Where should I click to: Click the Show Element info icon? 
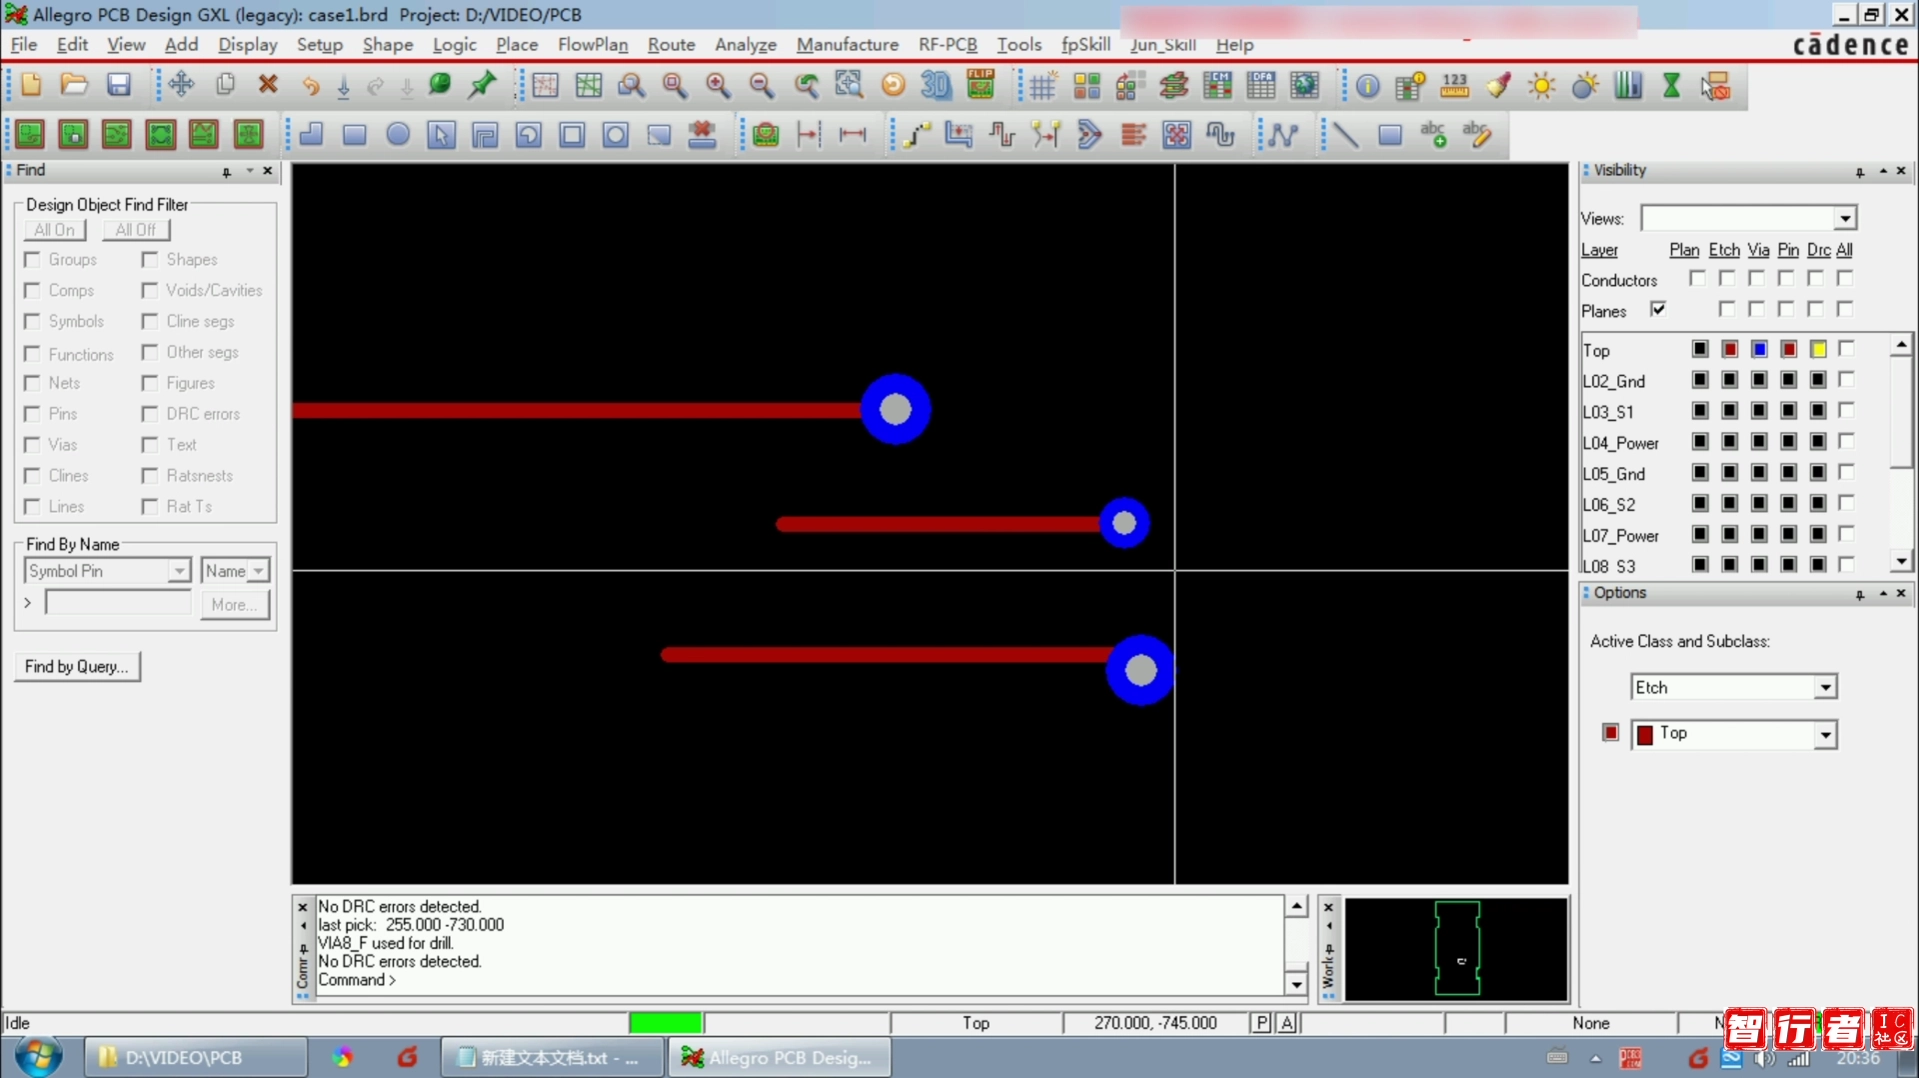click(x=1367, y=86)
